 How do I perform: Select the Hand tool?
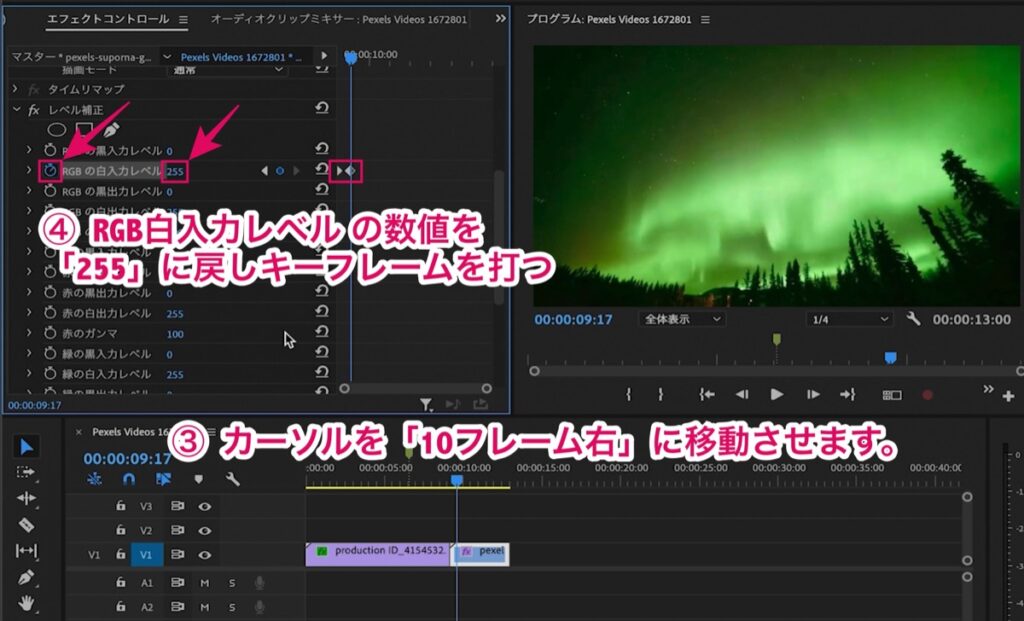[26, 603]
